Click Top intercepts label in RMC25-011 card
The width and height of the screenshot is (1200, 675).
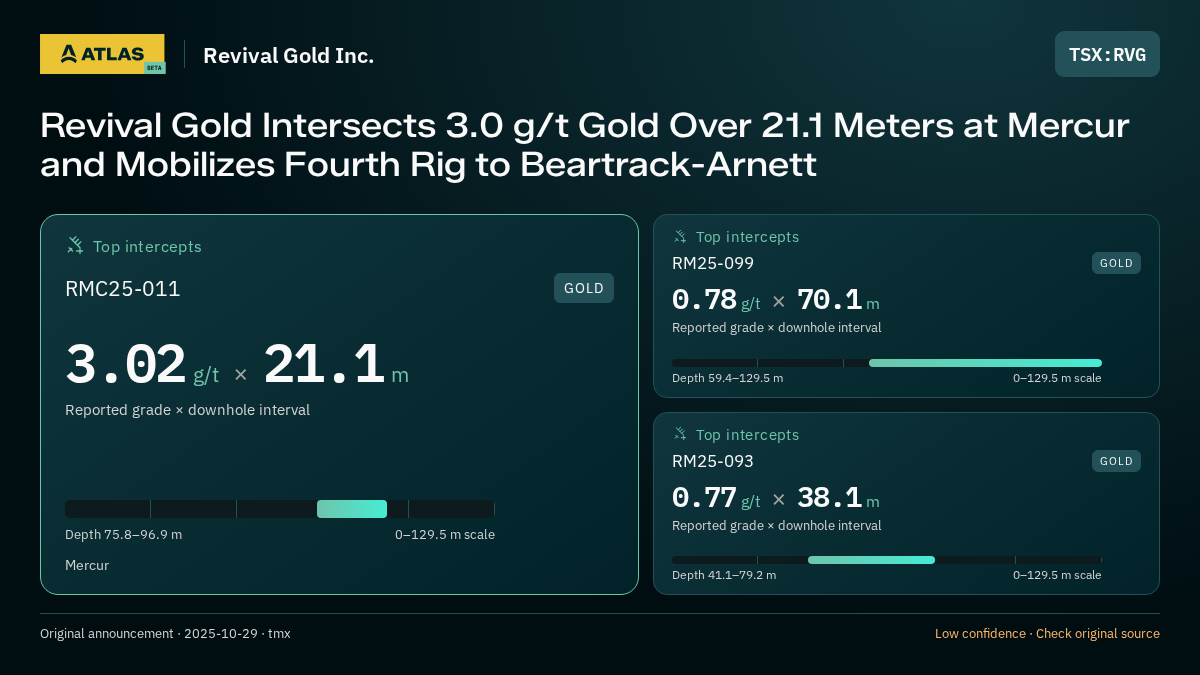tap(147, 246)
